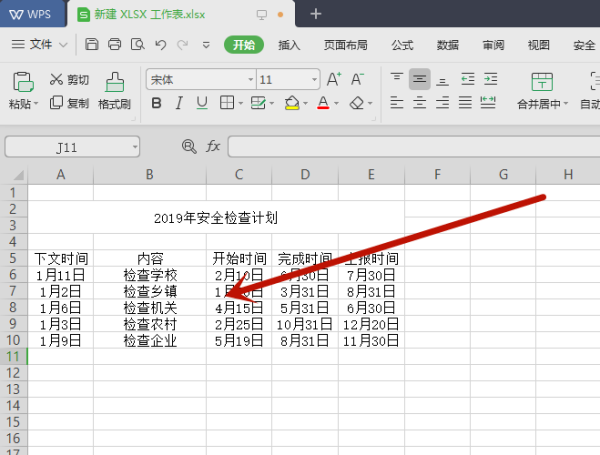Click the Copy (复制) button

point(68,103)
